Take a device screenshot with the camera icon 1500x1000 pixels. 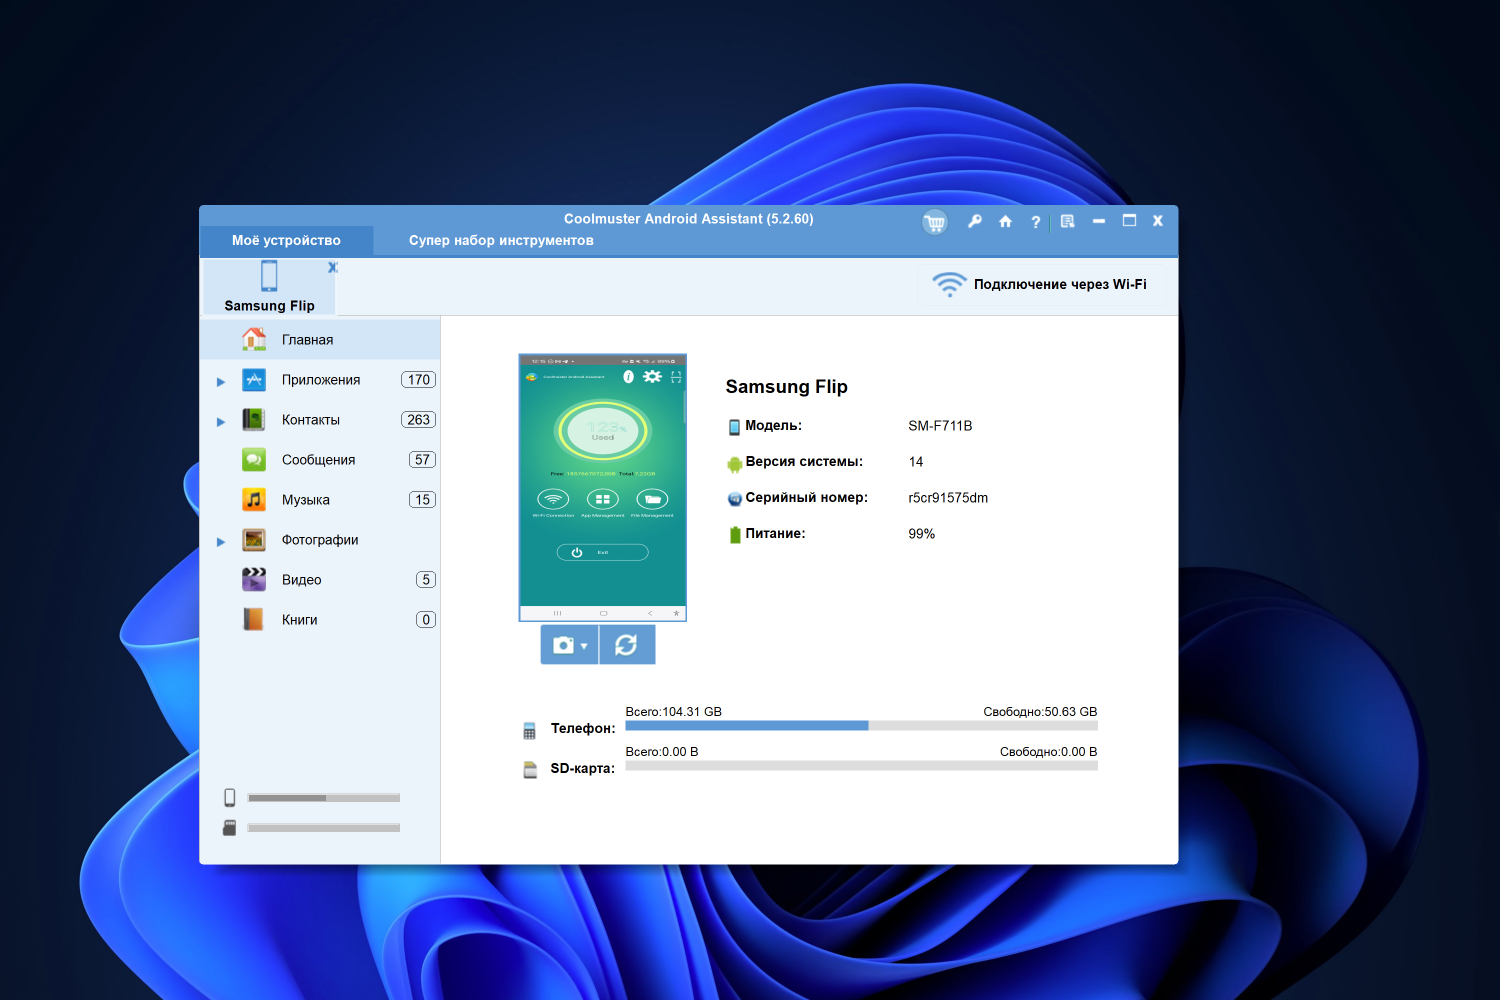[564, 645]
